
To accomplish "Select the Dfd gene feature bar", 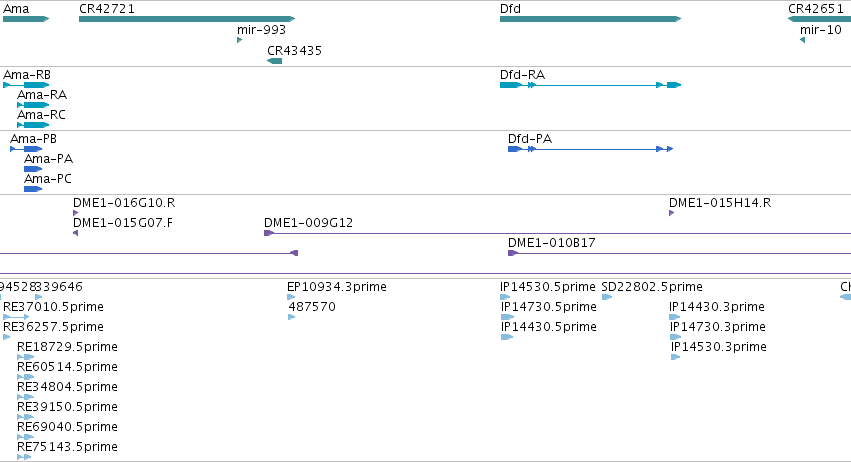I will pyautogui.click(x=590, y=19).
